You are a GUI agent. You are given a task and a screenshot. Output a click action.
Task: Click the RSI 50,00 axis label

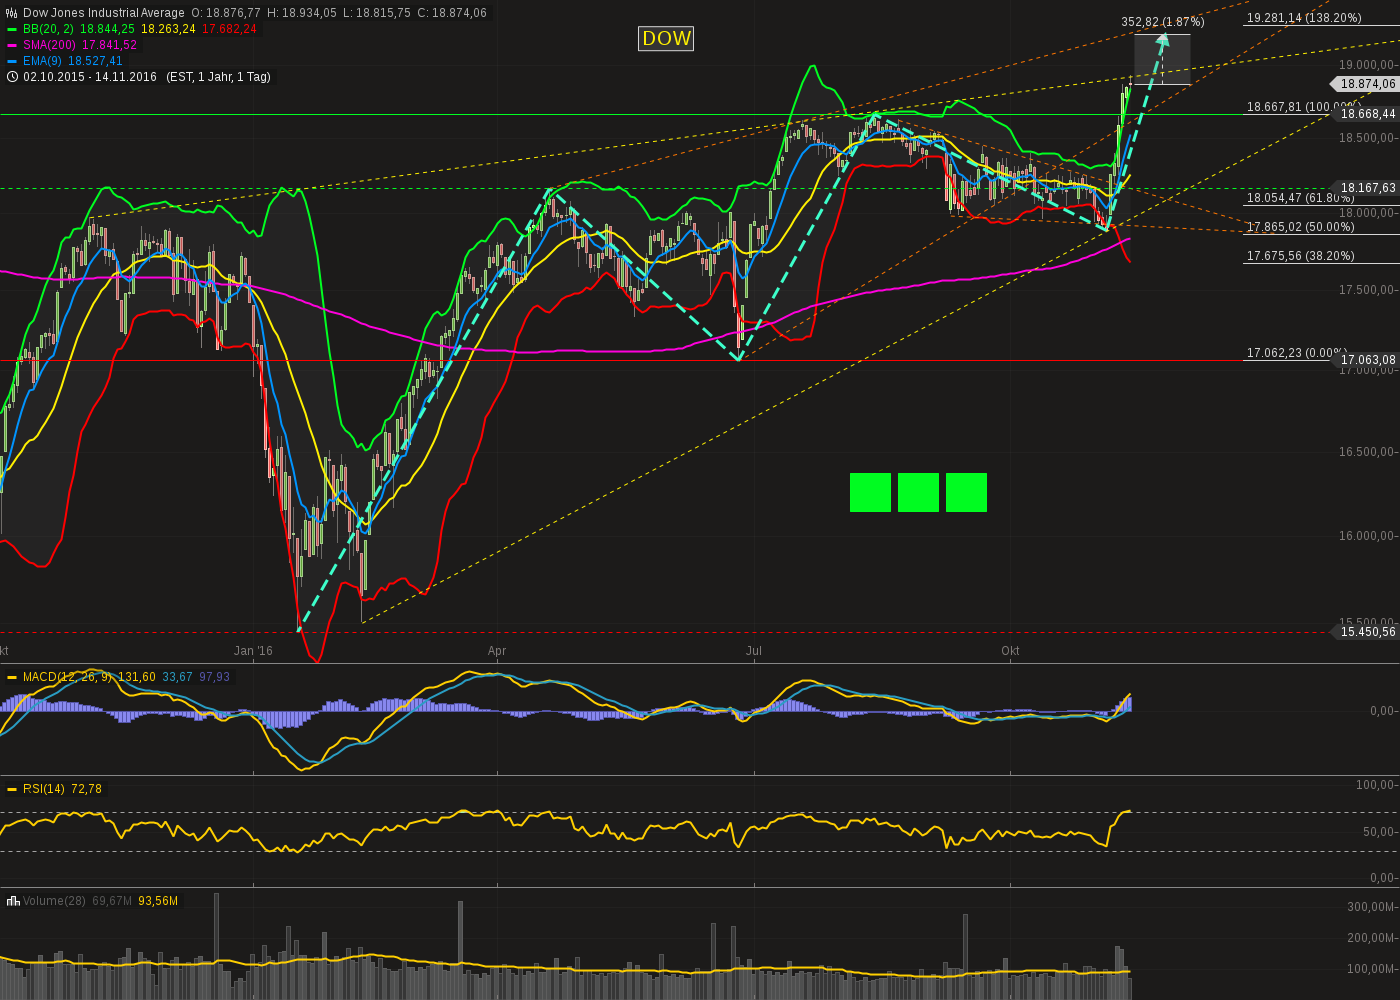(x=1378, y=832)
